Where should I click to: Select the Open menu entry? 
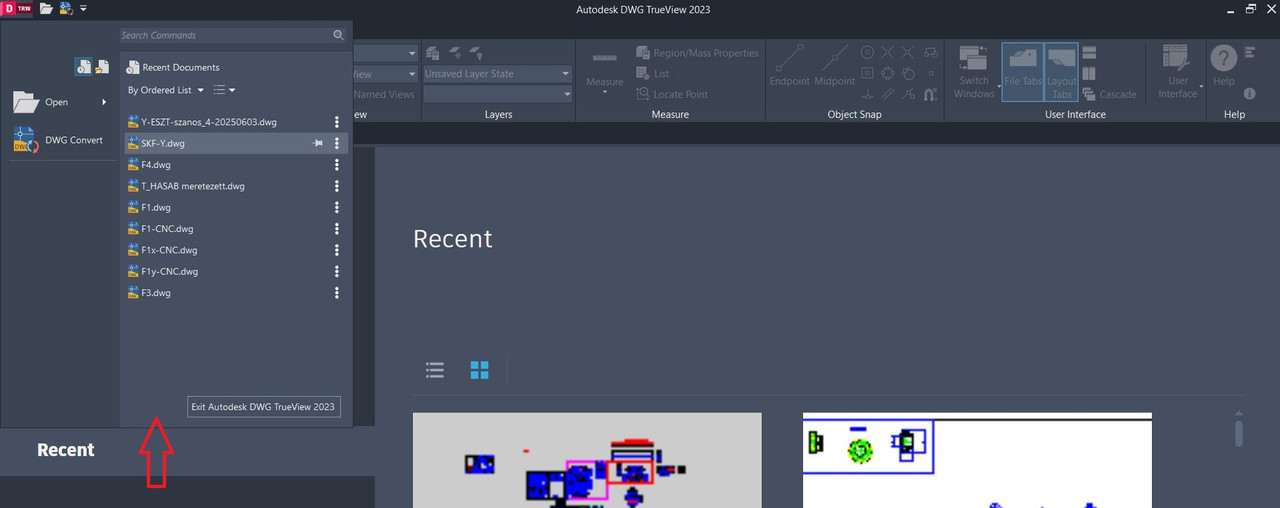point(60,102)
